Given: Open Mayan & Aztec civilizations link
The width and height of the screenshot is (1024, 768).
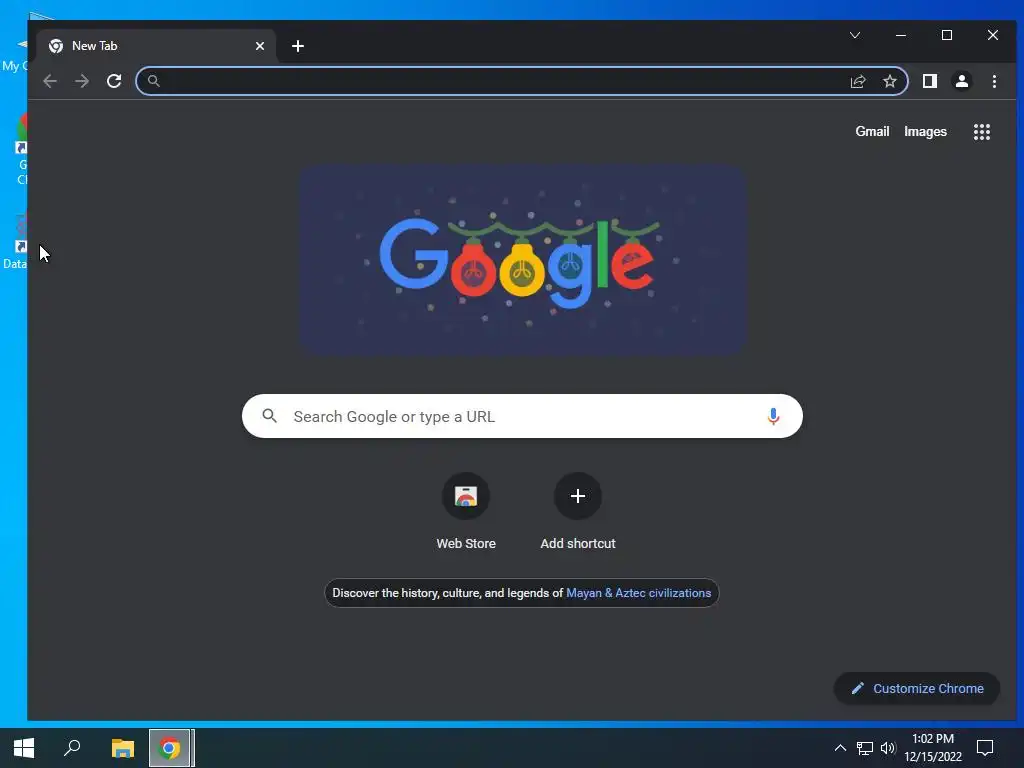Looking at the screenshot, I should 638,593.
